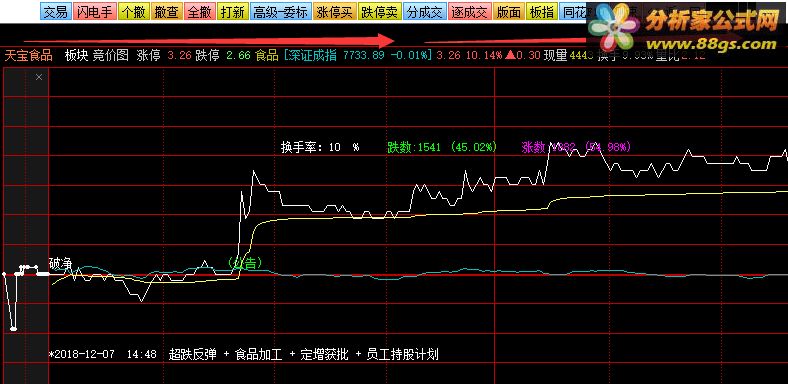Select the 板块 tab label

[76, 55]
